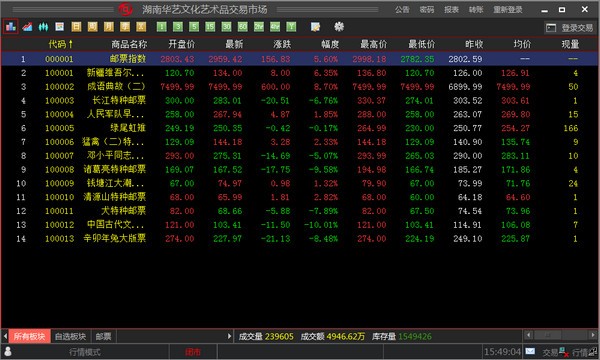Screen dimensions: 600x360
Task: Open the settings gear icon
Action: pyautogui.click(x=339, y=27)
